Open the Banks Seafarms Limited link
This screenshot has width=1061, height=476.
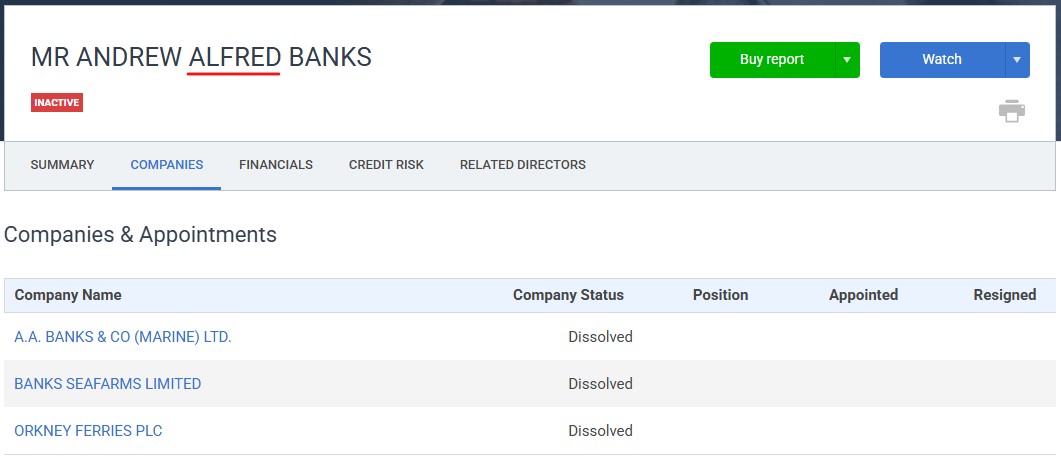(x=108, y=384)
